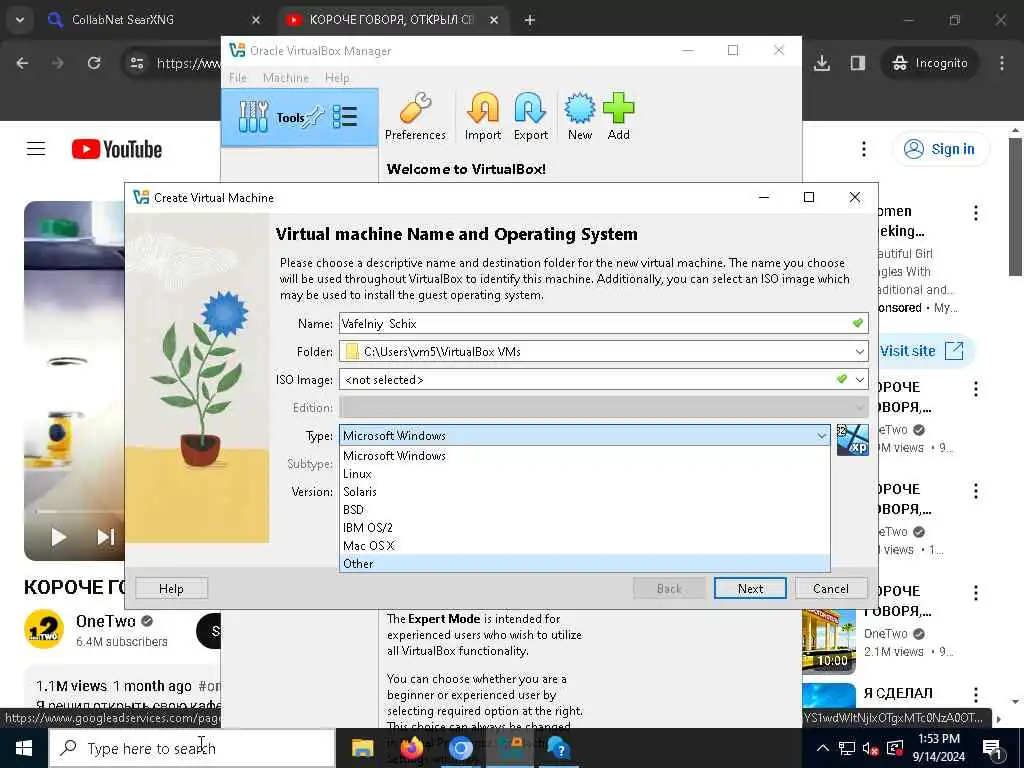Click the Next button in the wizard
Image resolution: width=1024 pixels, height=768 pixels.
pos(750,588)
